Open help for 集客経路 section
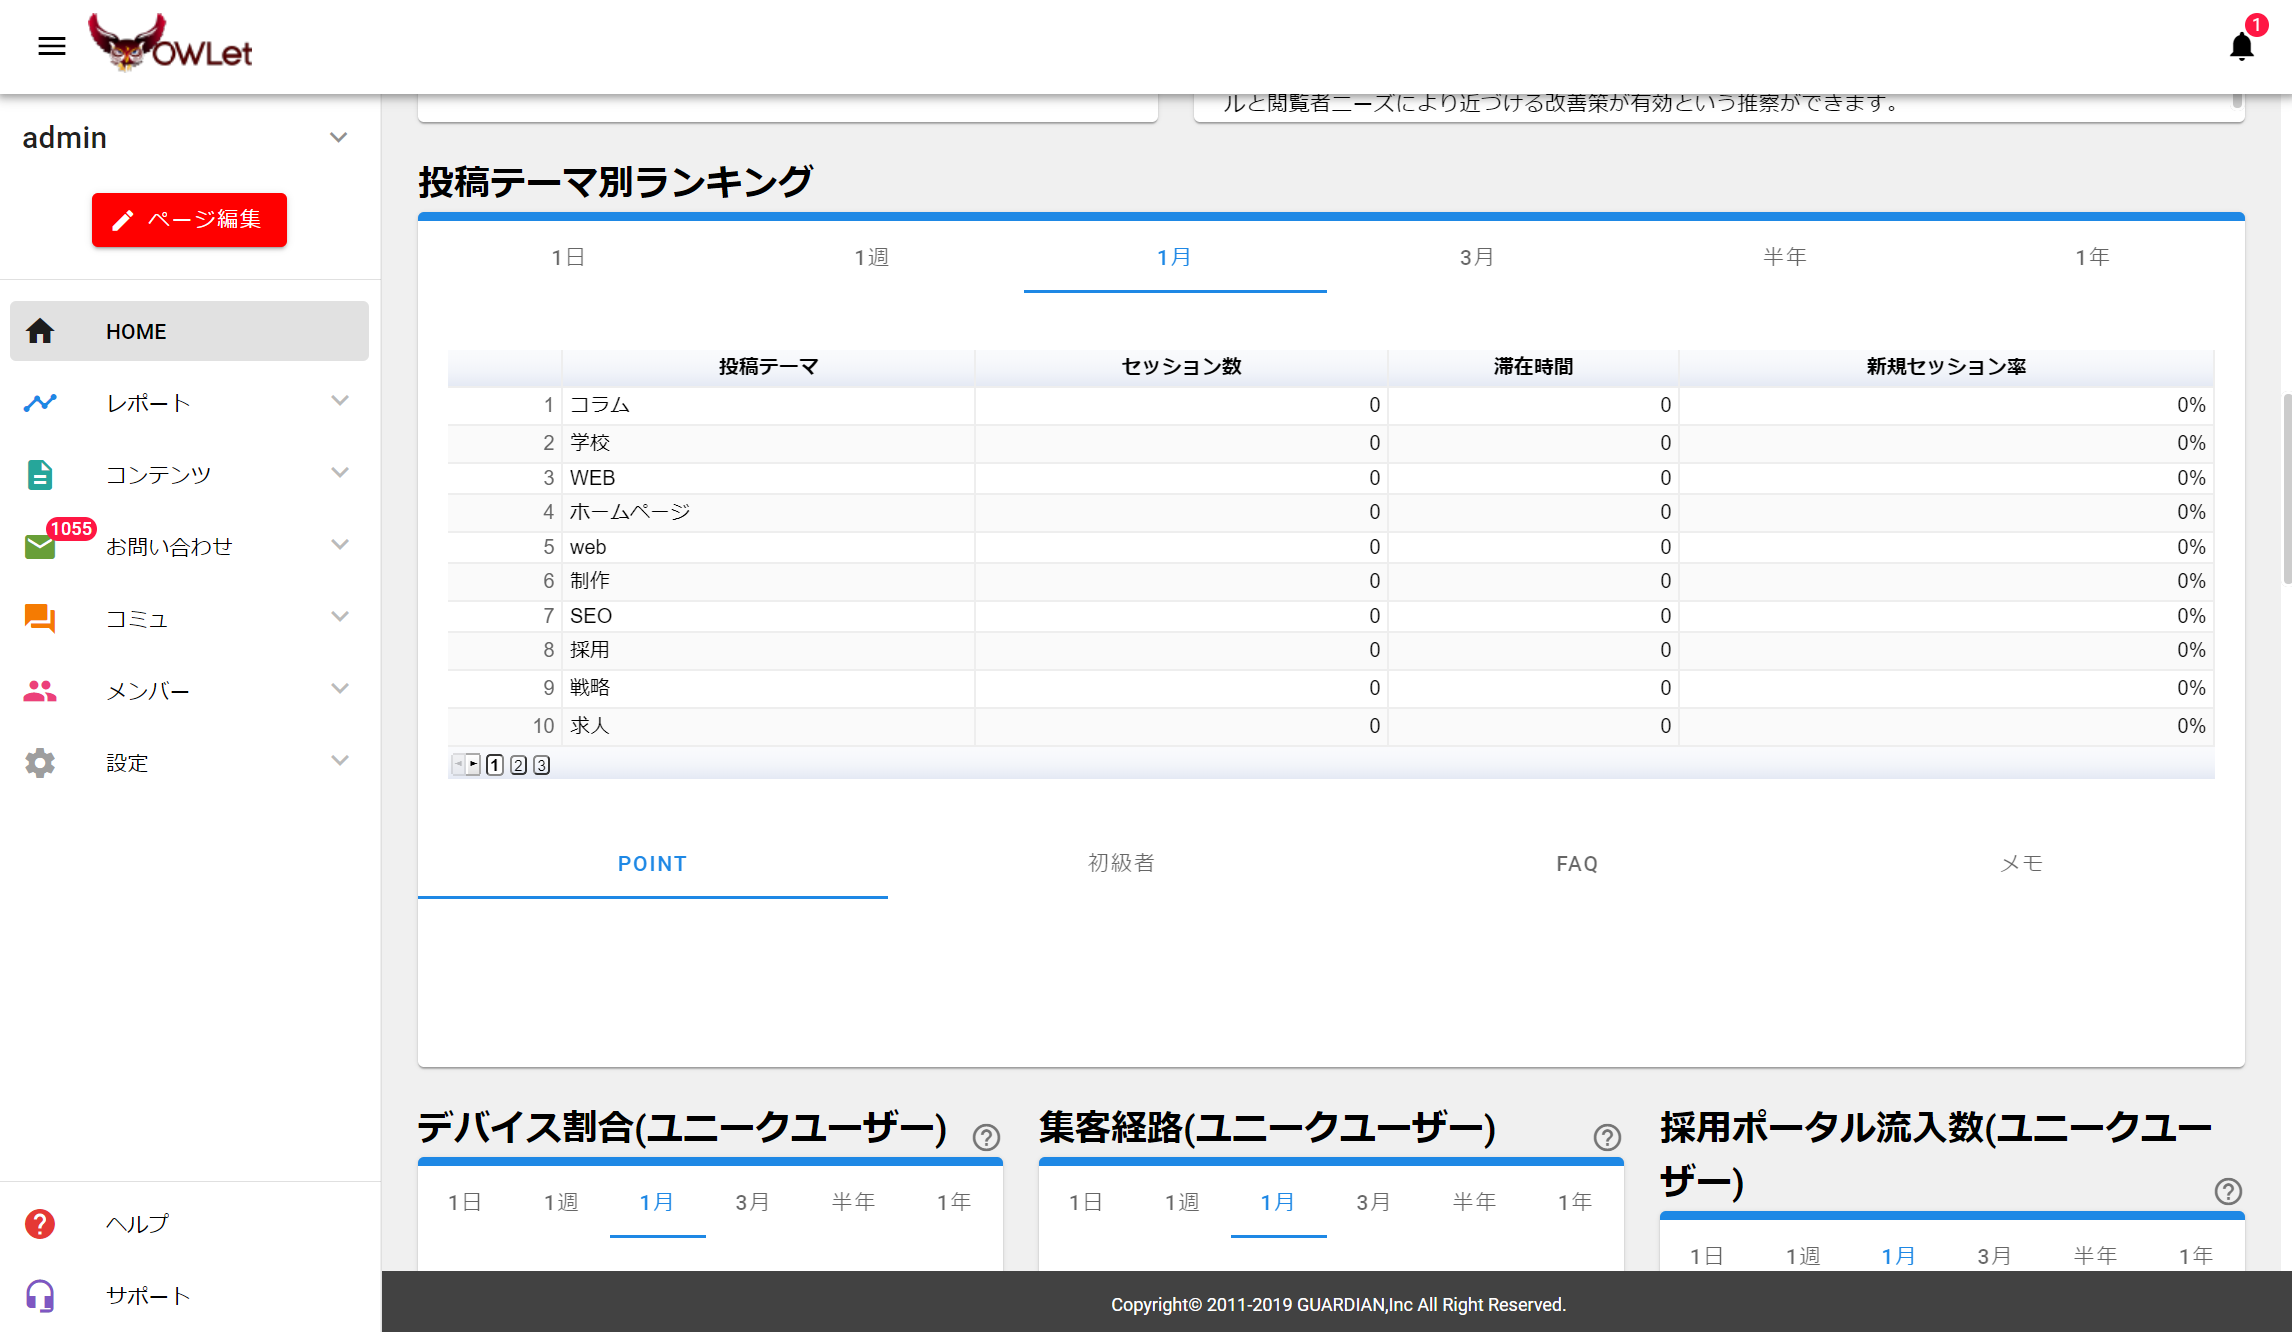This screenshot has height=1332, width=2292. click(1608, 1138)
